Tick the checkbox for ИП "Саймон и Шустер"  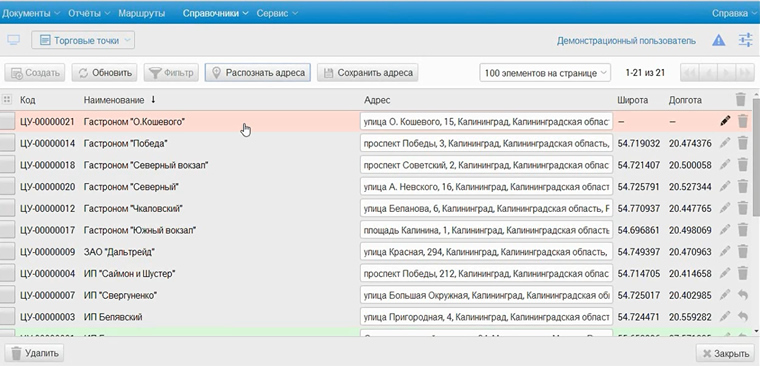point(7,274)
